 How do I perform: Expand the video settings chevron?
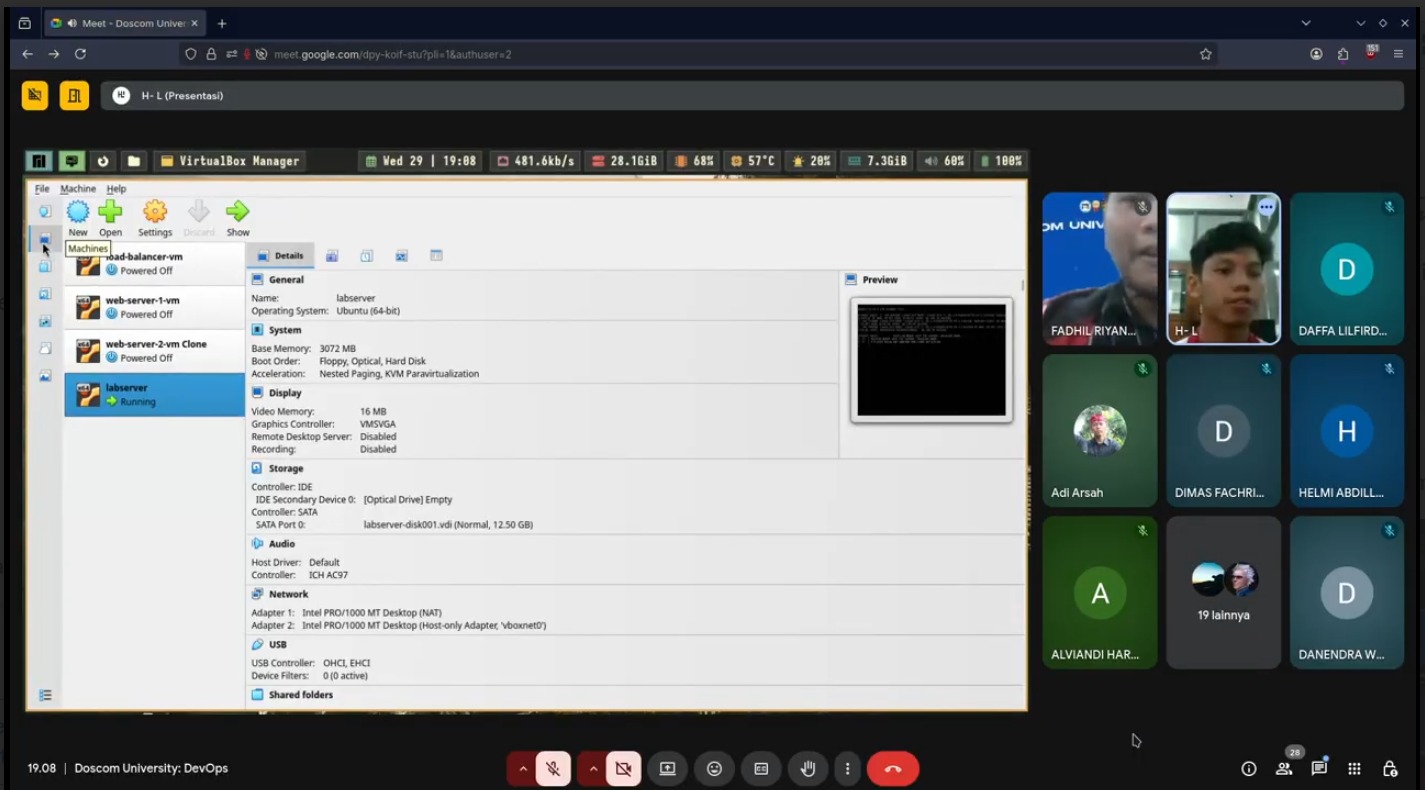click(593, 769)
